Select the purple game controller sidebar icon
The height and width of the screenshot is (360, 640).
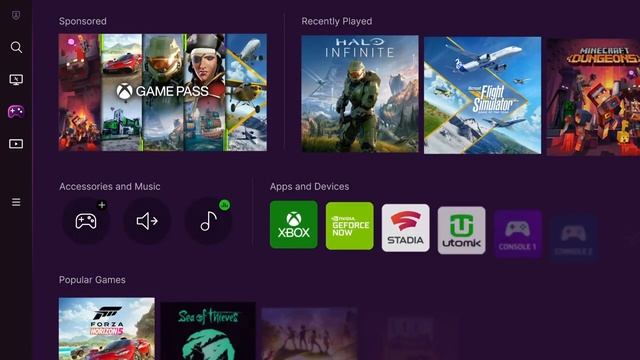[16, 111]
